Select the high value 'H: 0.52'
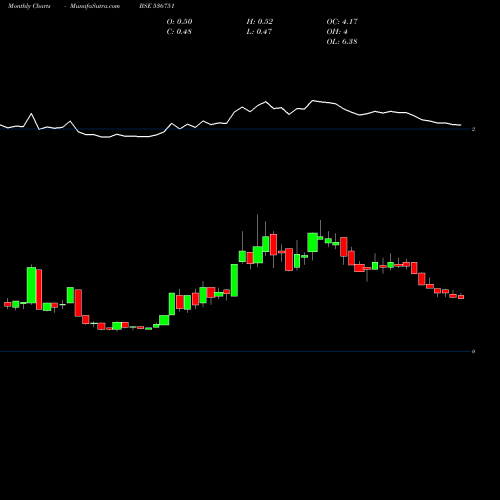The height and width of the screenshot is (500, 500). click(x=260, y=22)
